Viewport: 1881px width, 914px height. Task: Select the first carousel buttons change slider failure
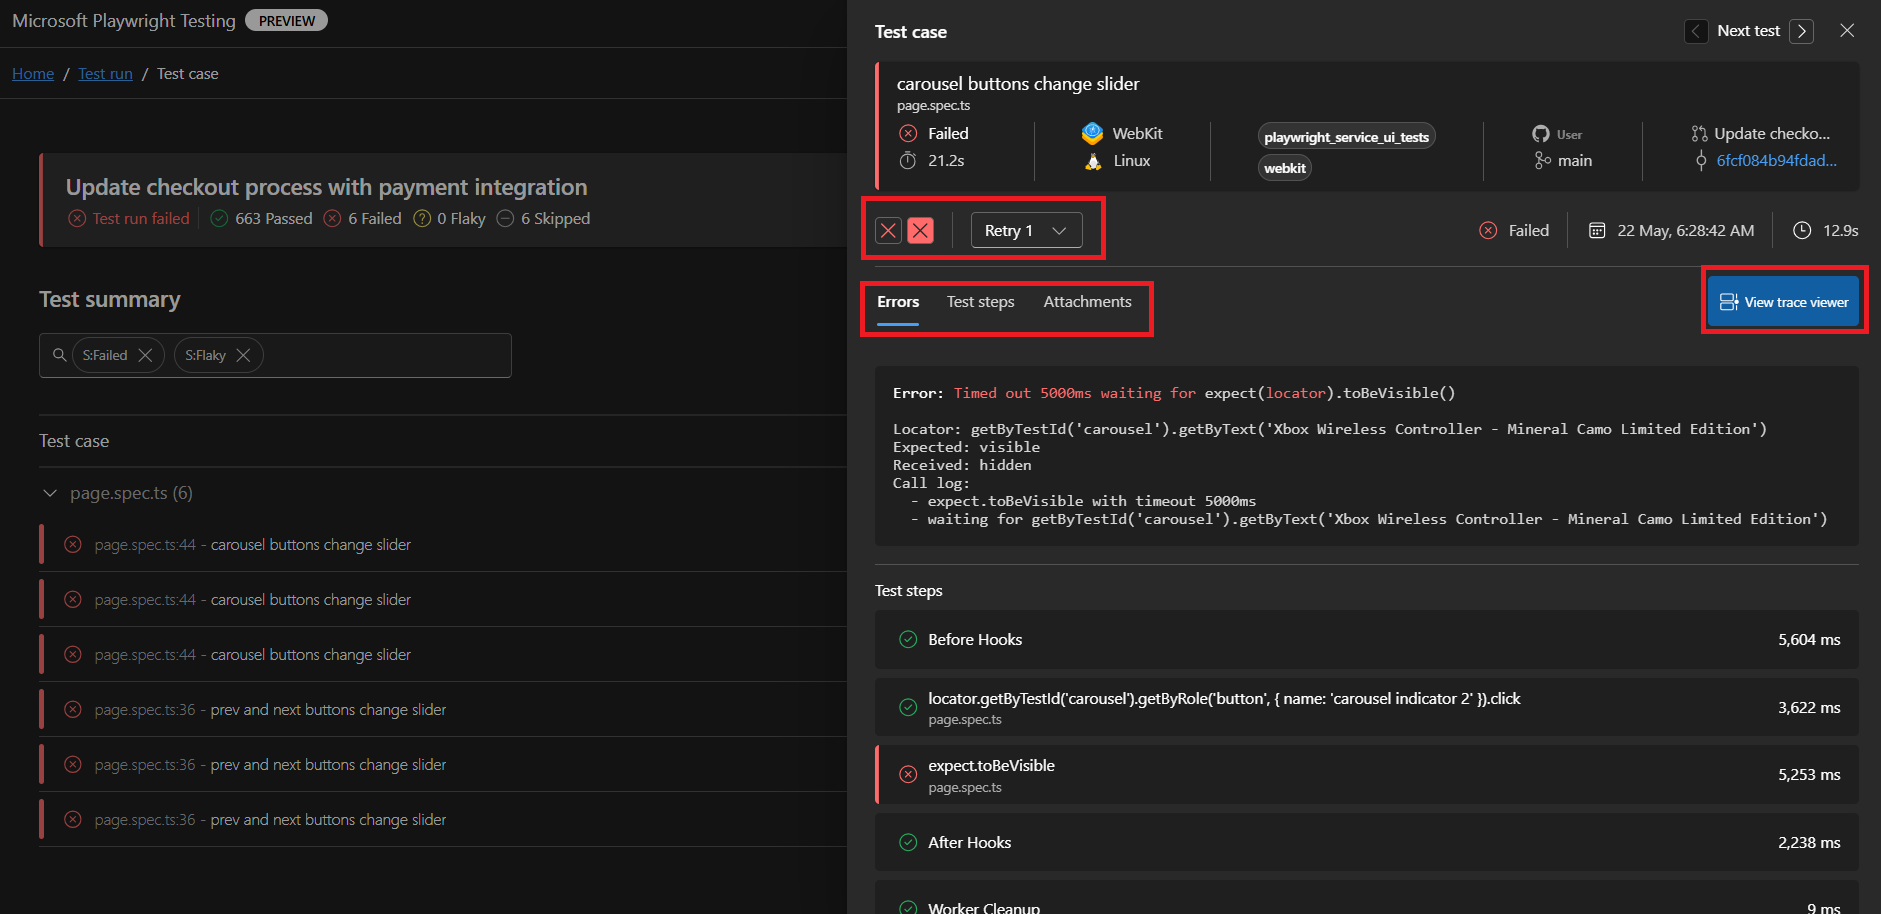(252, 544)
